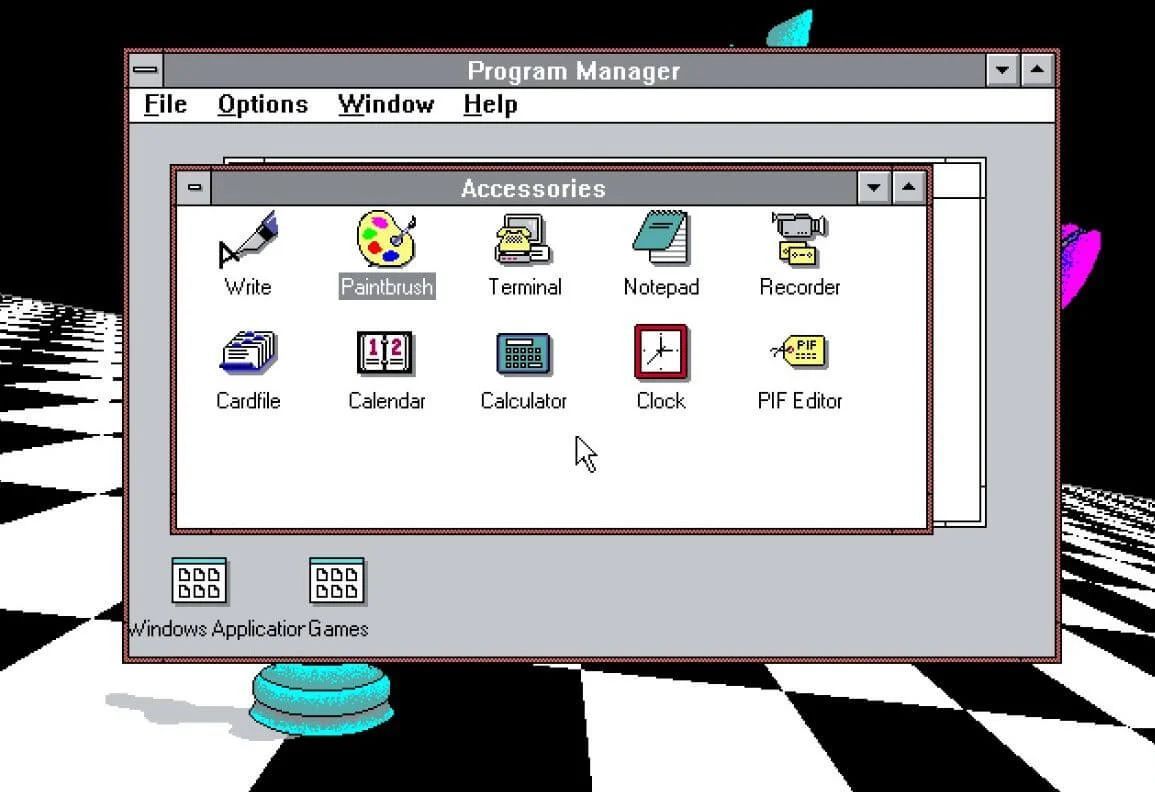Click the Clock icon

click(661, 353)
